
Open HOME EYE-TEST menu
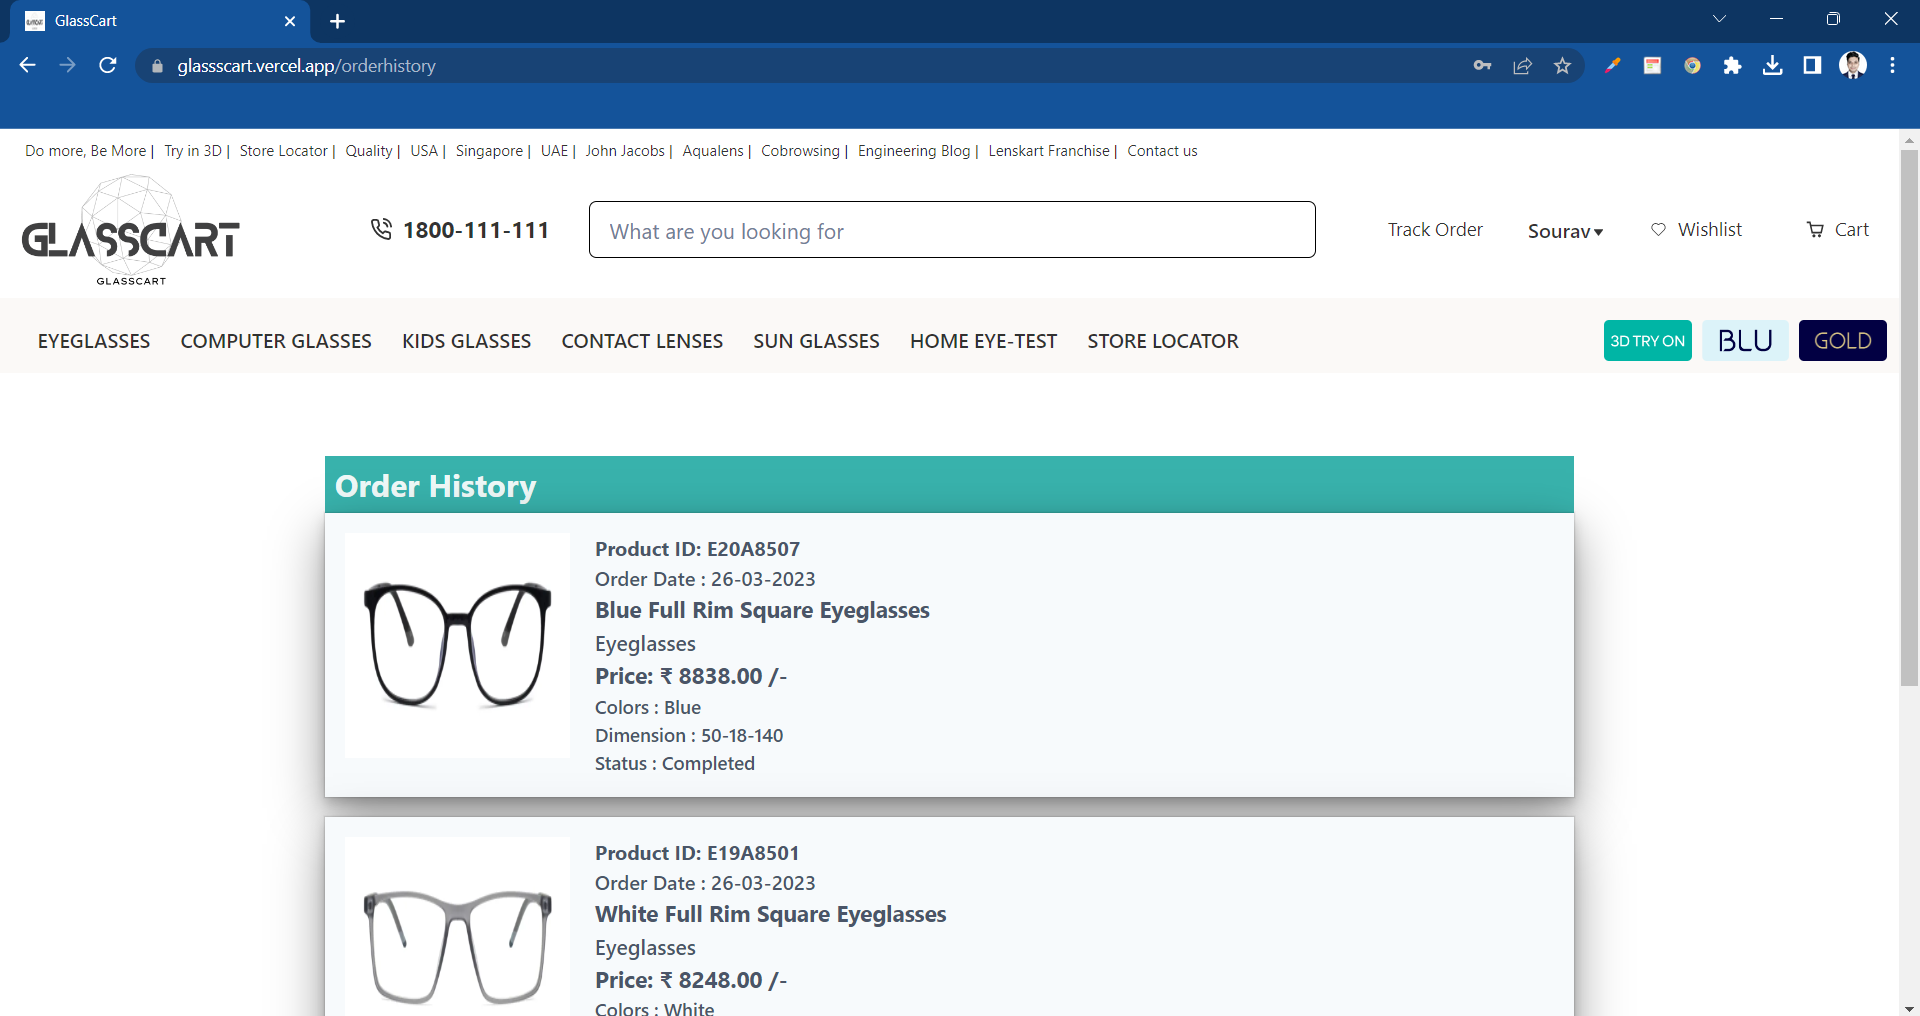coord(984,341)
